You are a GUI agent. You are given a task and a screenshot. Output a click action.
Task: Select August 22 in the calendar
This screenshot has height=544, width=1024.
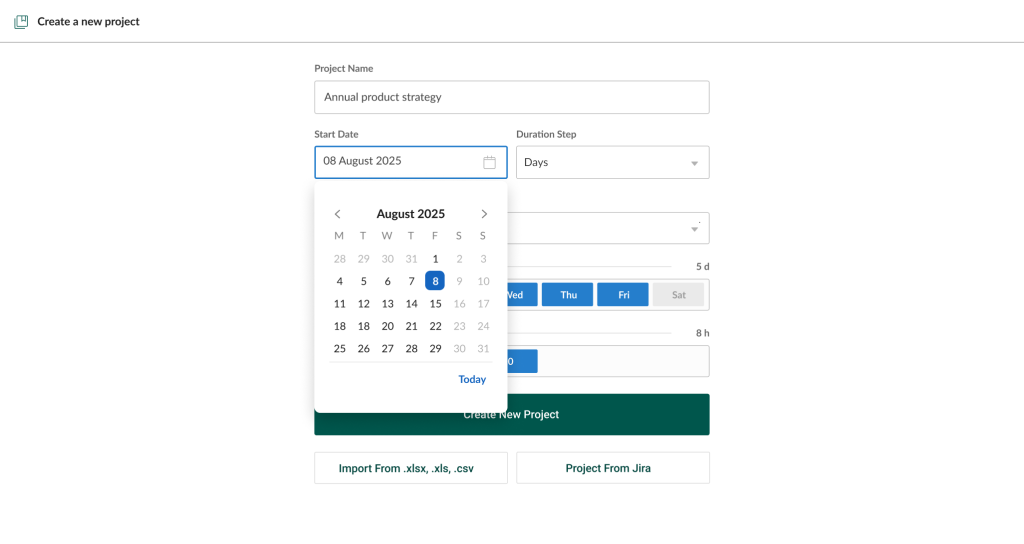click(435, 327)
